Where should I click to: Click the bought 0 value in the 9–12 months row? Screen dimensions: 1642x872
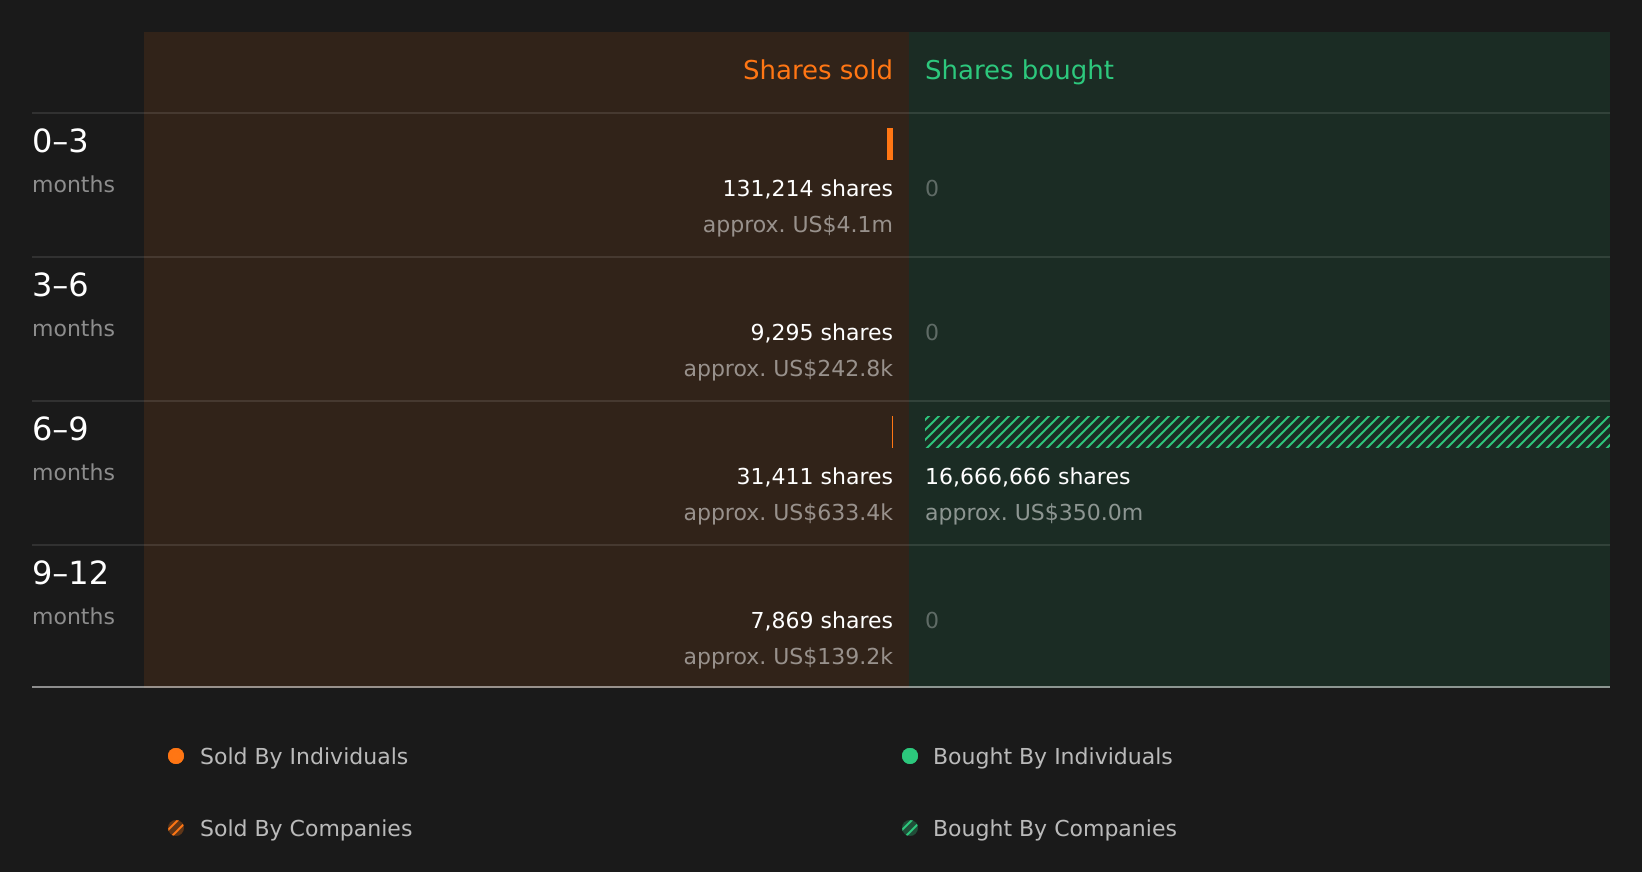tap(932, 620)
